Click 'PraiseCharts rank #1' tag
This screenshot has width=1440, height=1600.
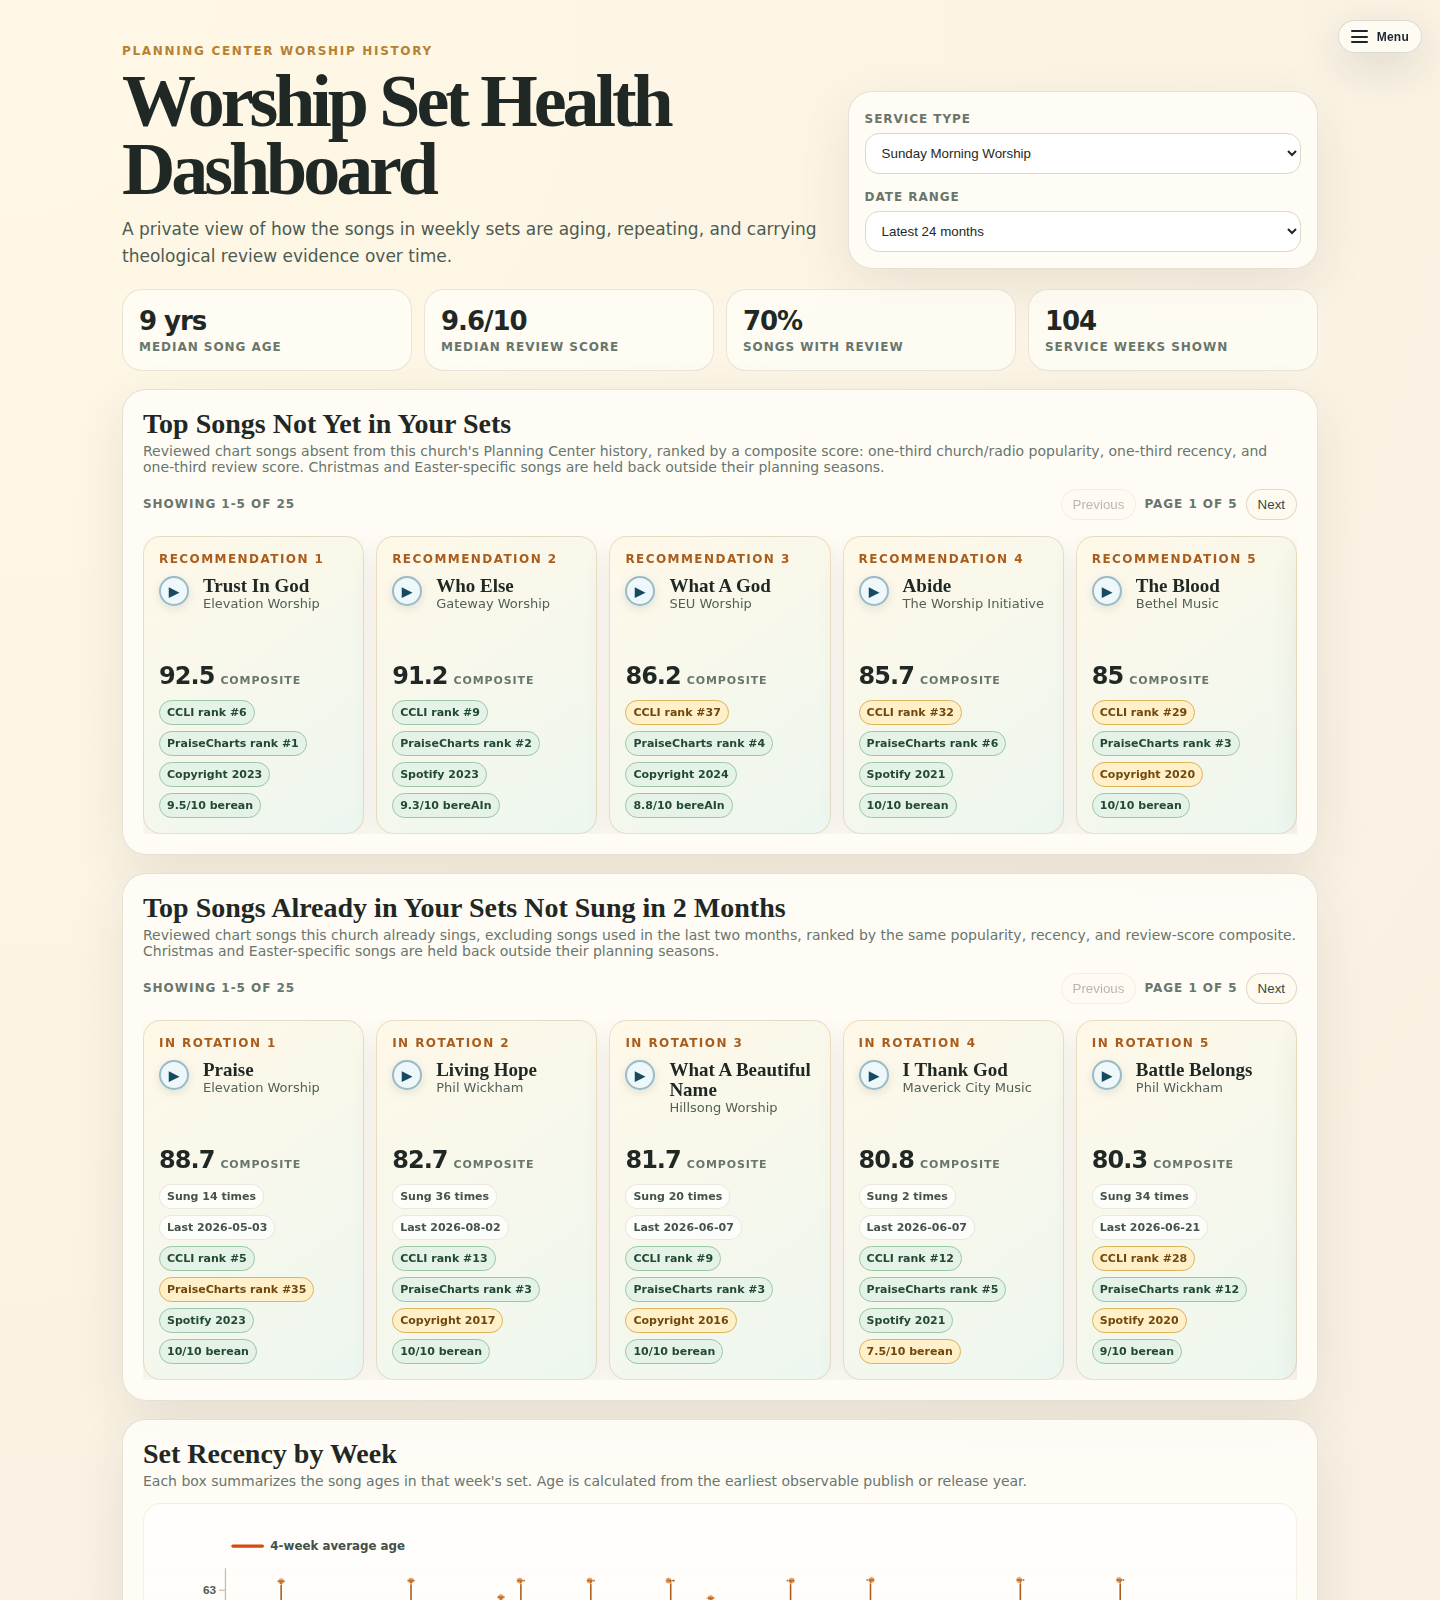tap(233, 744)
